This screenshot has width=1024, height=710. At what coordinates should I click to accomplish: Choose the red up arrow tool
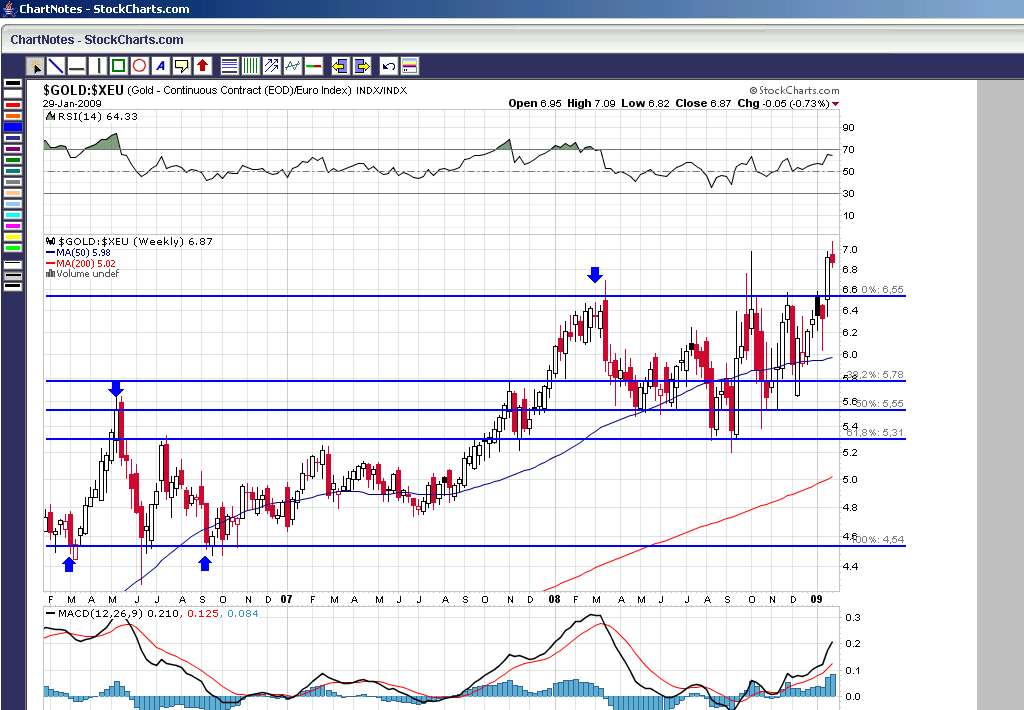[203, 66]
